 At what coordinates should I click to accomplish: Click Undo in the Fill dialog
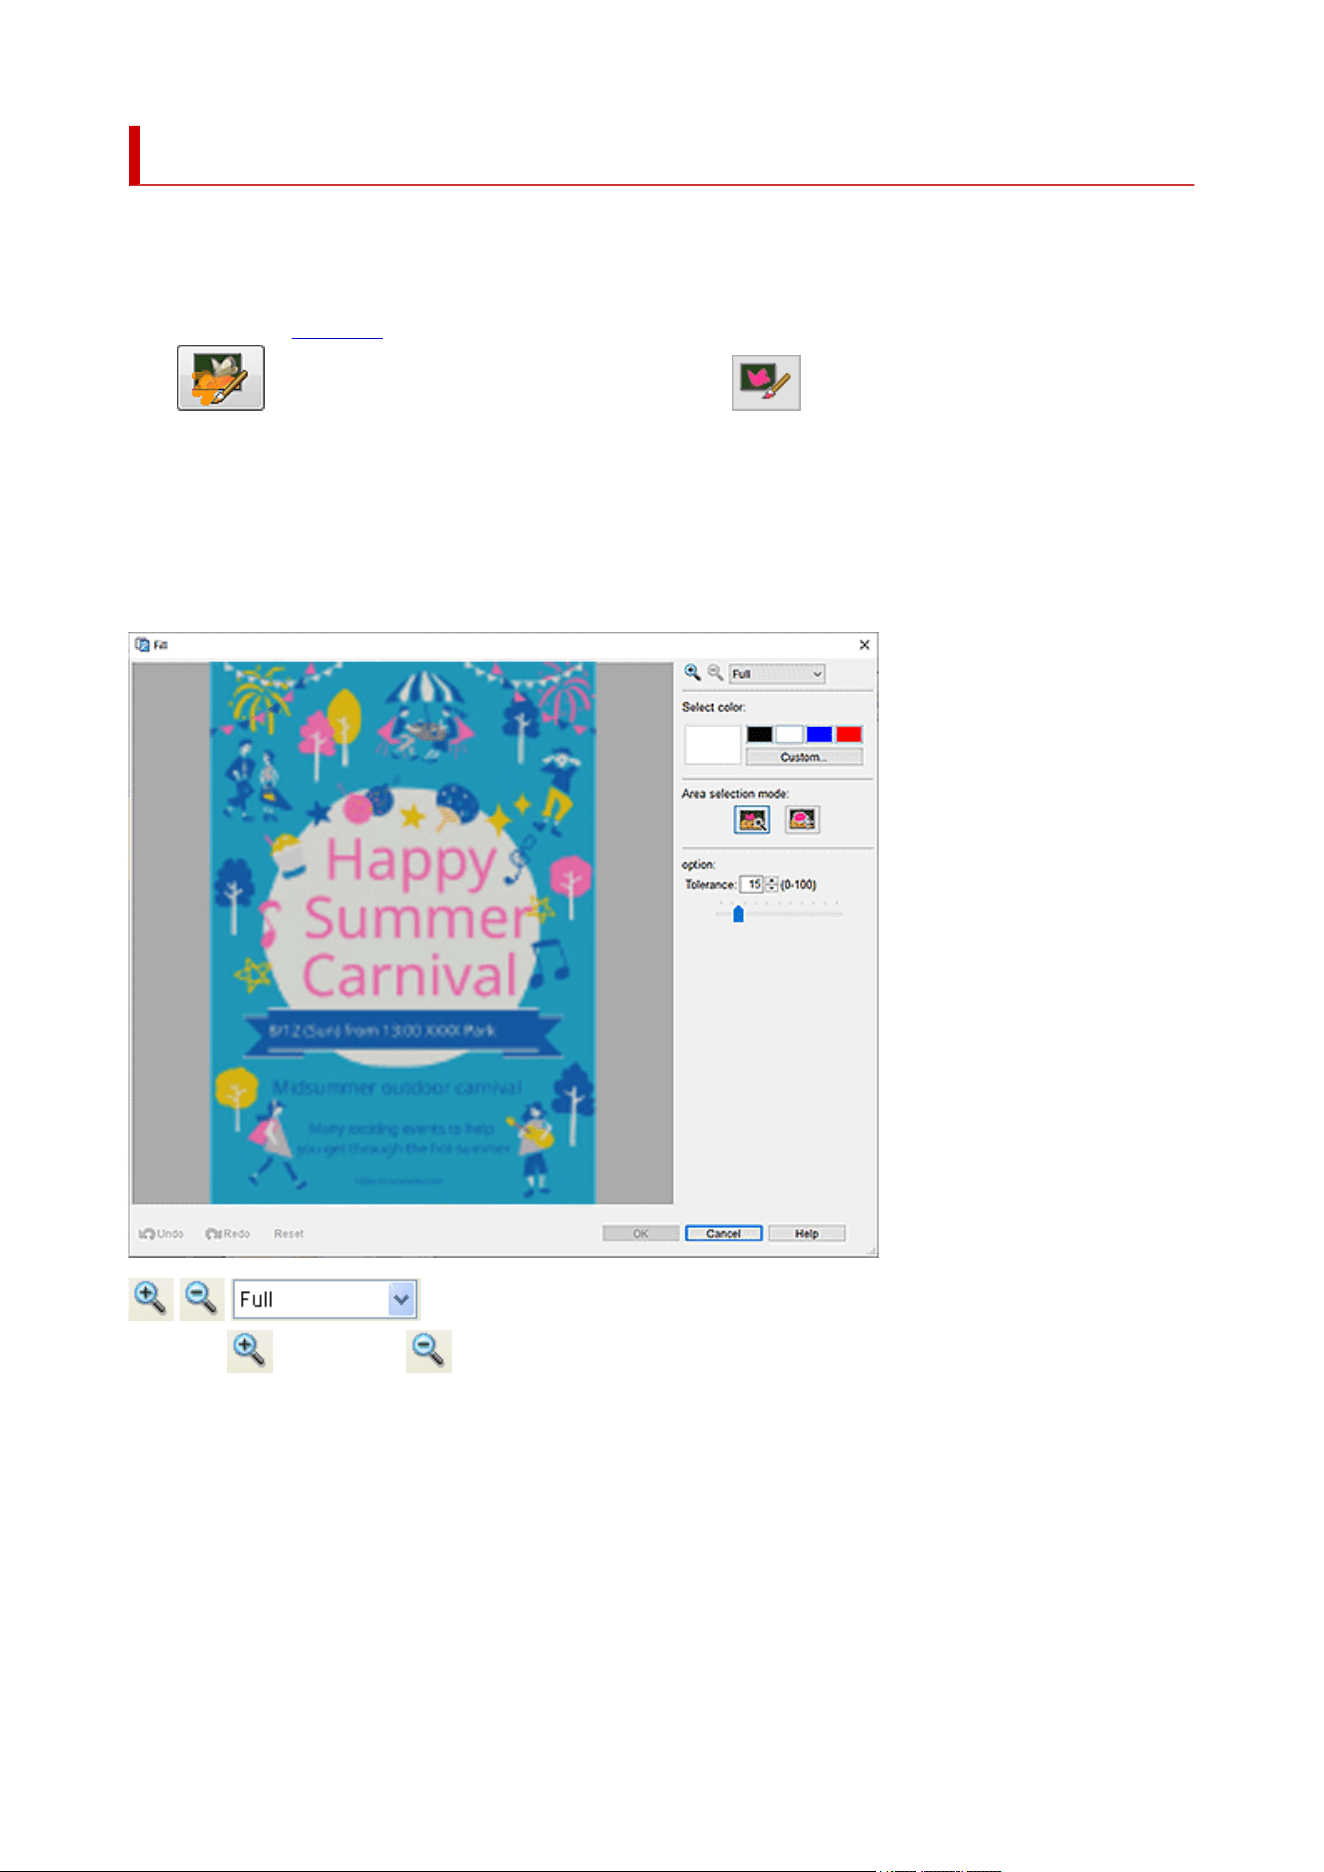(x=161, y=1234)
